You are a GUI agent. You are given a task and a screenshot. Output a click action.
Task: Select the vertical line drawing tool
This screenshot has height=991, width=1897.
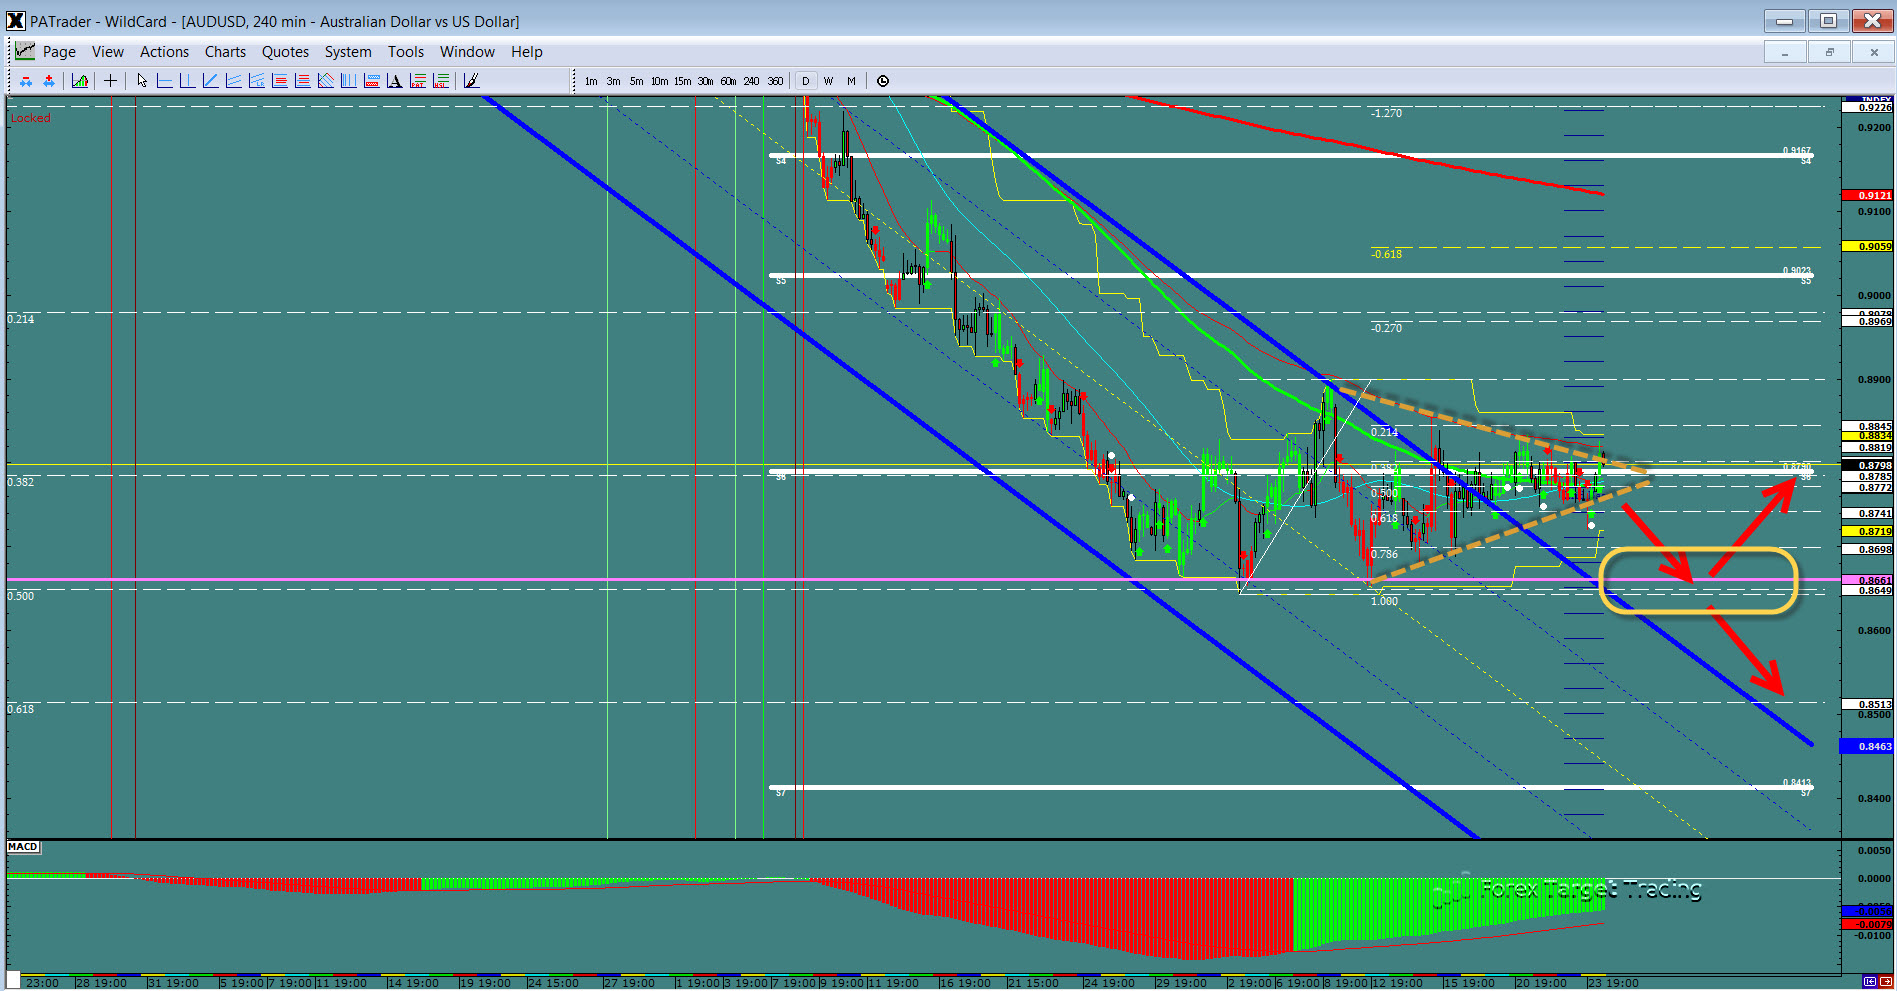click(187, 81)
